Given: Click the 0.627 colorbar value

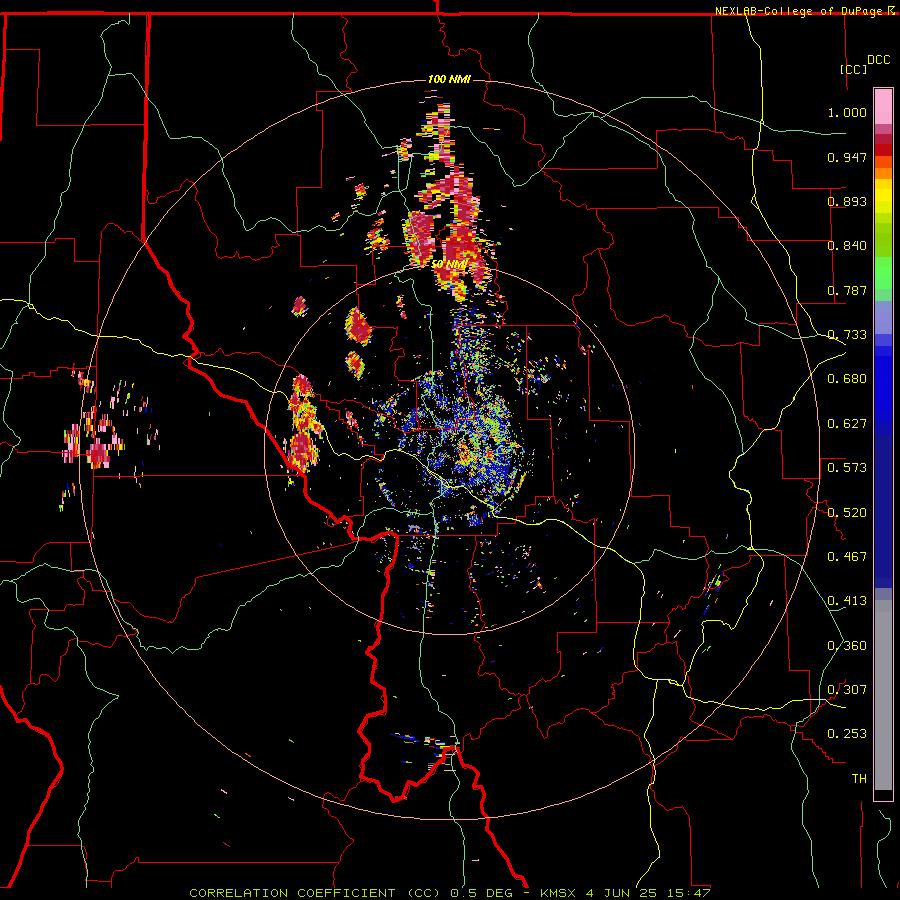Looking at the screenshot, I should 847,424.
